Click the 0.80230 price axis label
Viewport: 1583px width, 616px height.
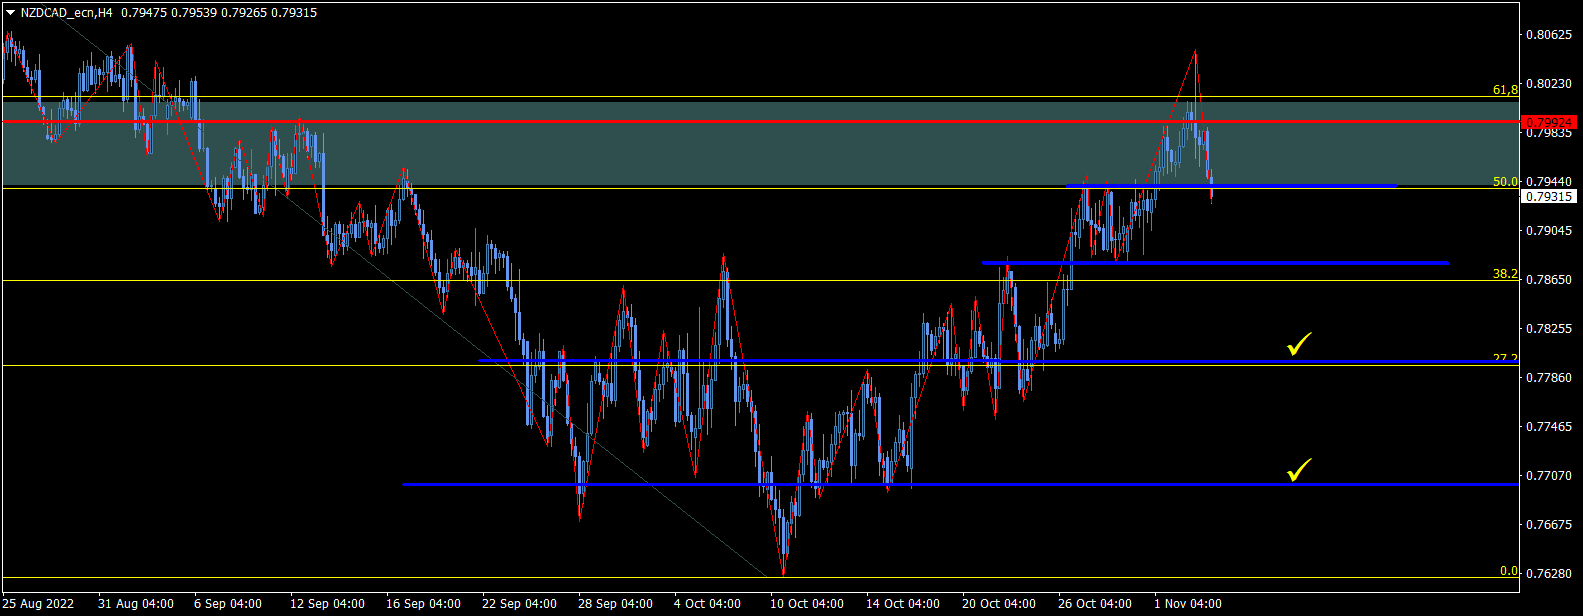[x=1549, y=84]
